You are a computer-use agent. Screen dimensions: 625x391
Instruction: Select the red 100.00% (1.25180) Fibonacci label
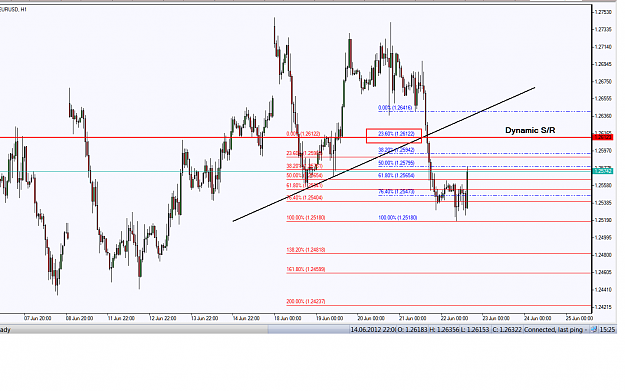tap(306, 218)
